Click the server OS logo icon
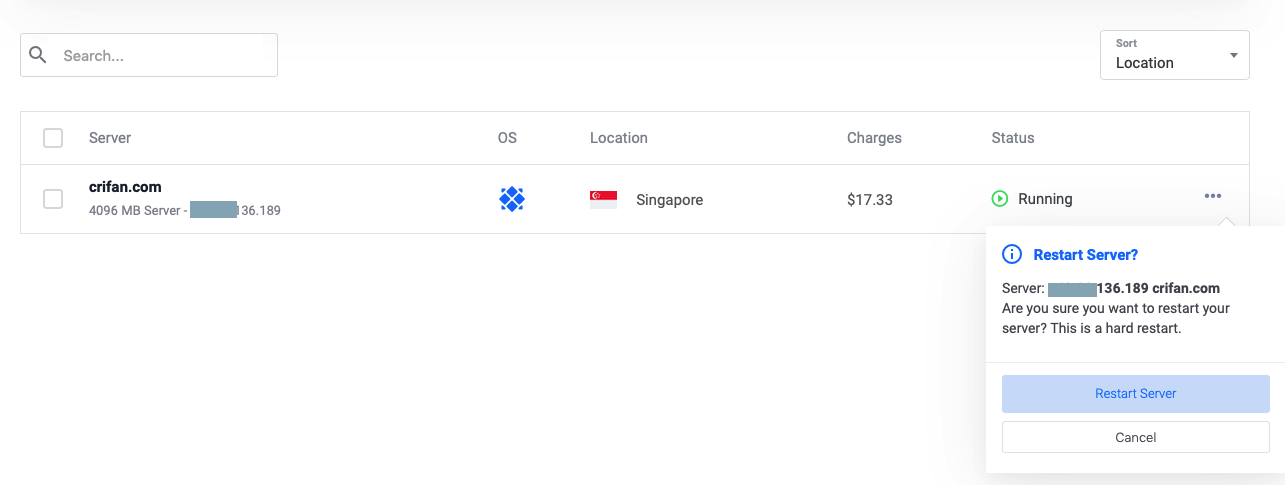This screenshot has width=1285, height=485. 512,199
